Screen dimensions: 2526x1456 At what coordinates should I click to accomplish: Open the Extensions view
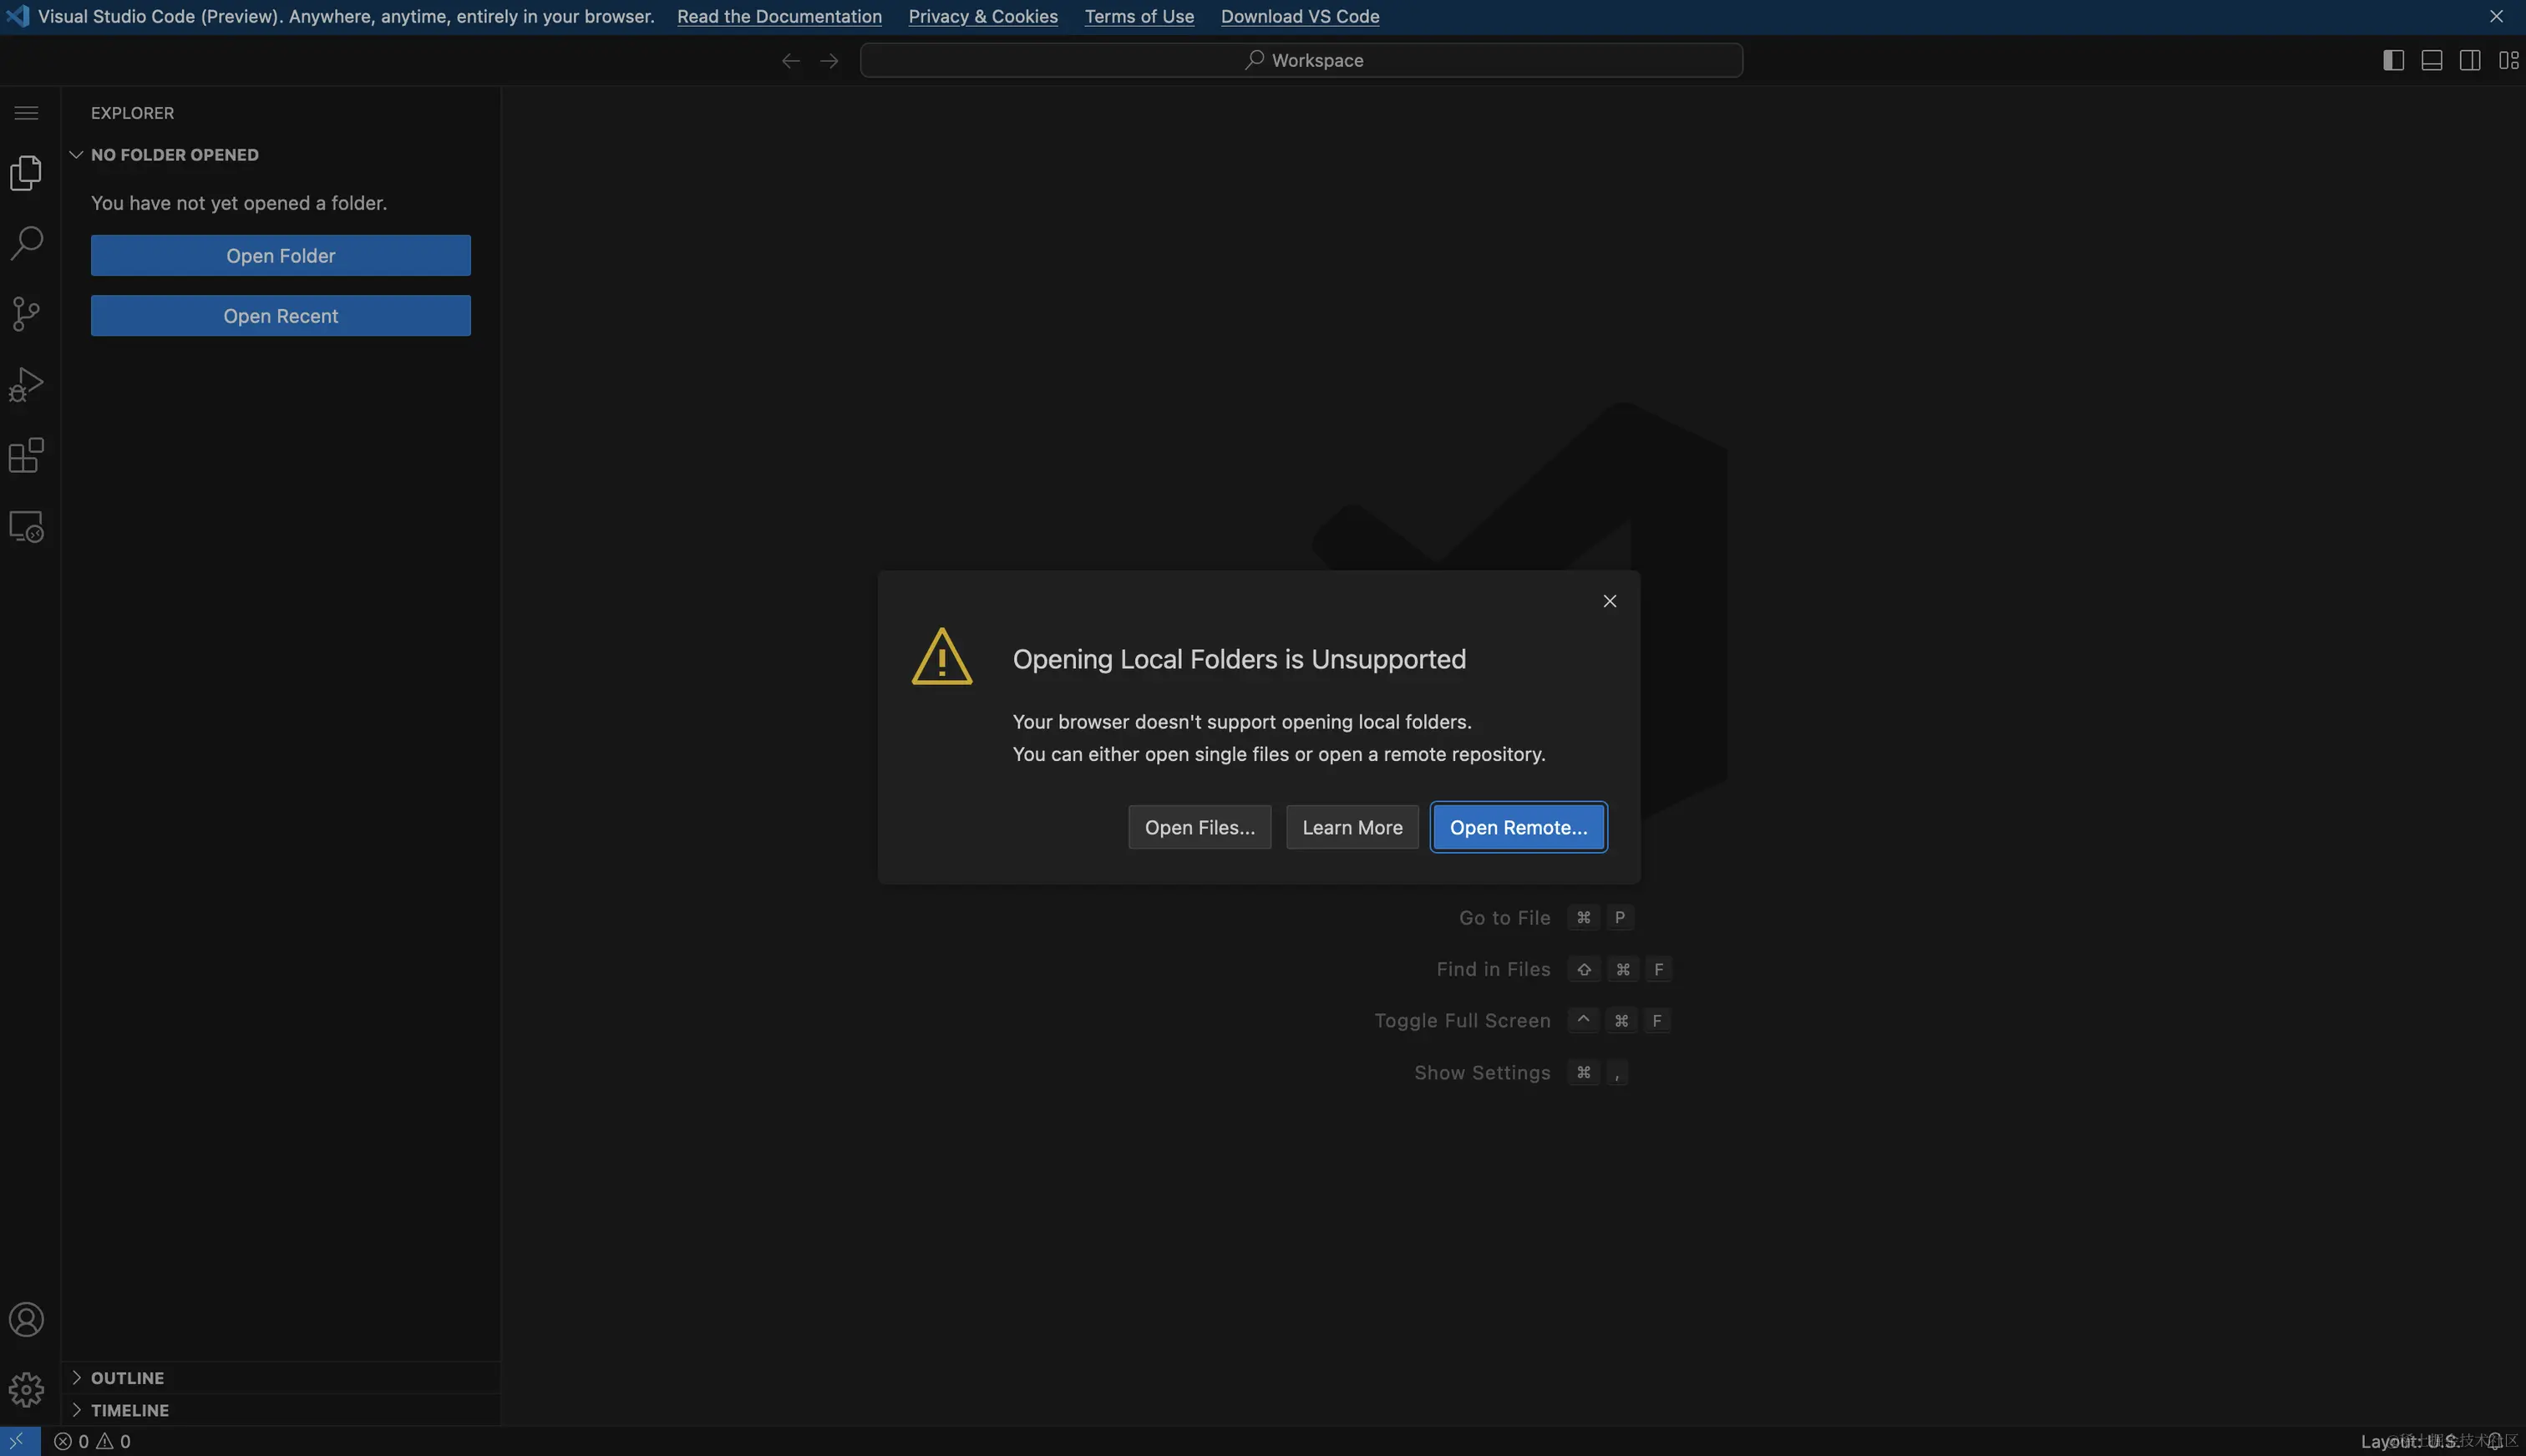[27, 455]
